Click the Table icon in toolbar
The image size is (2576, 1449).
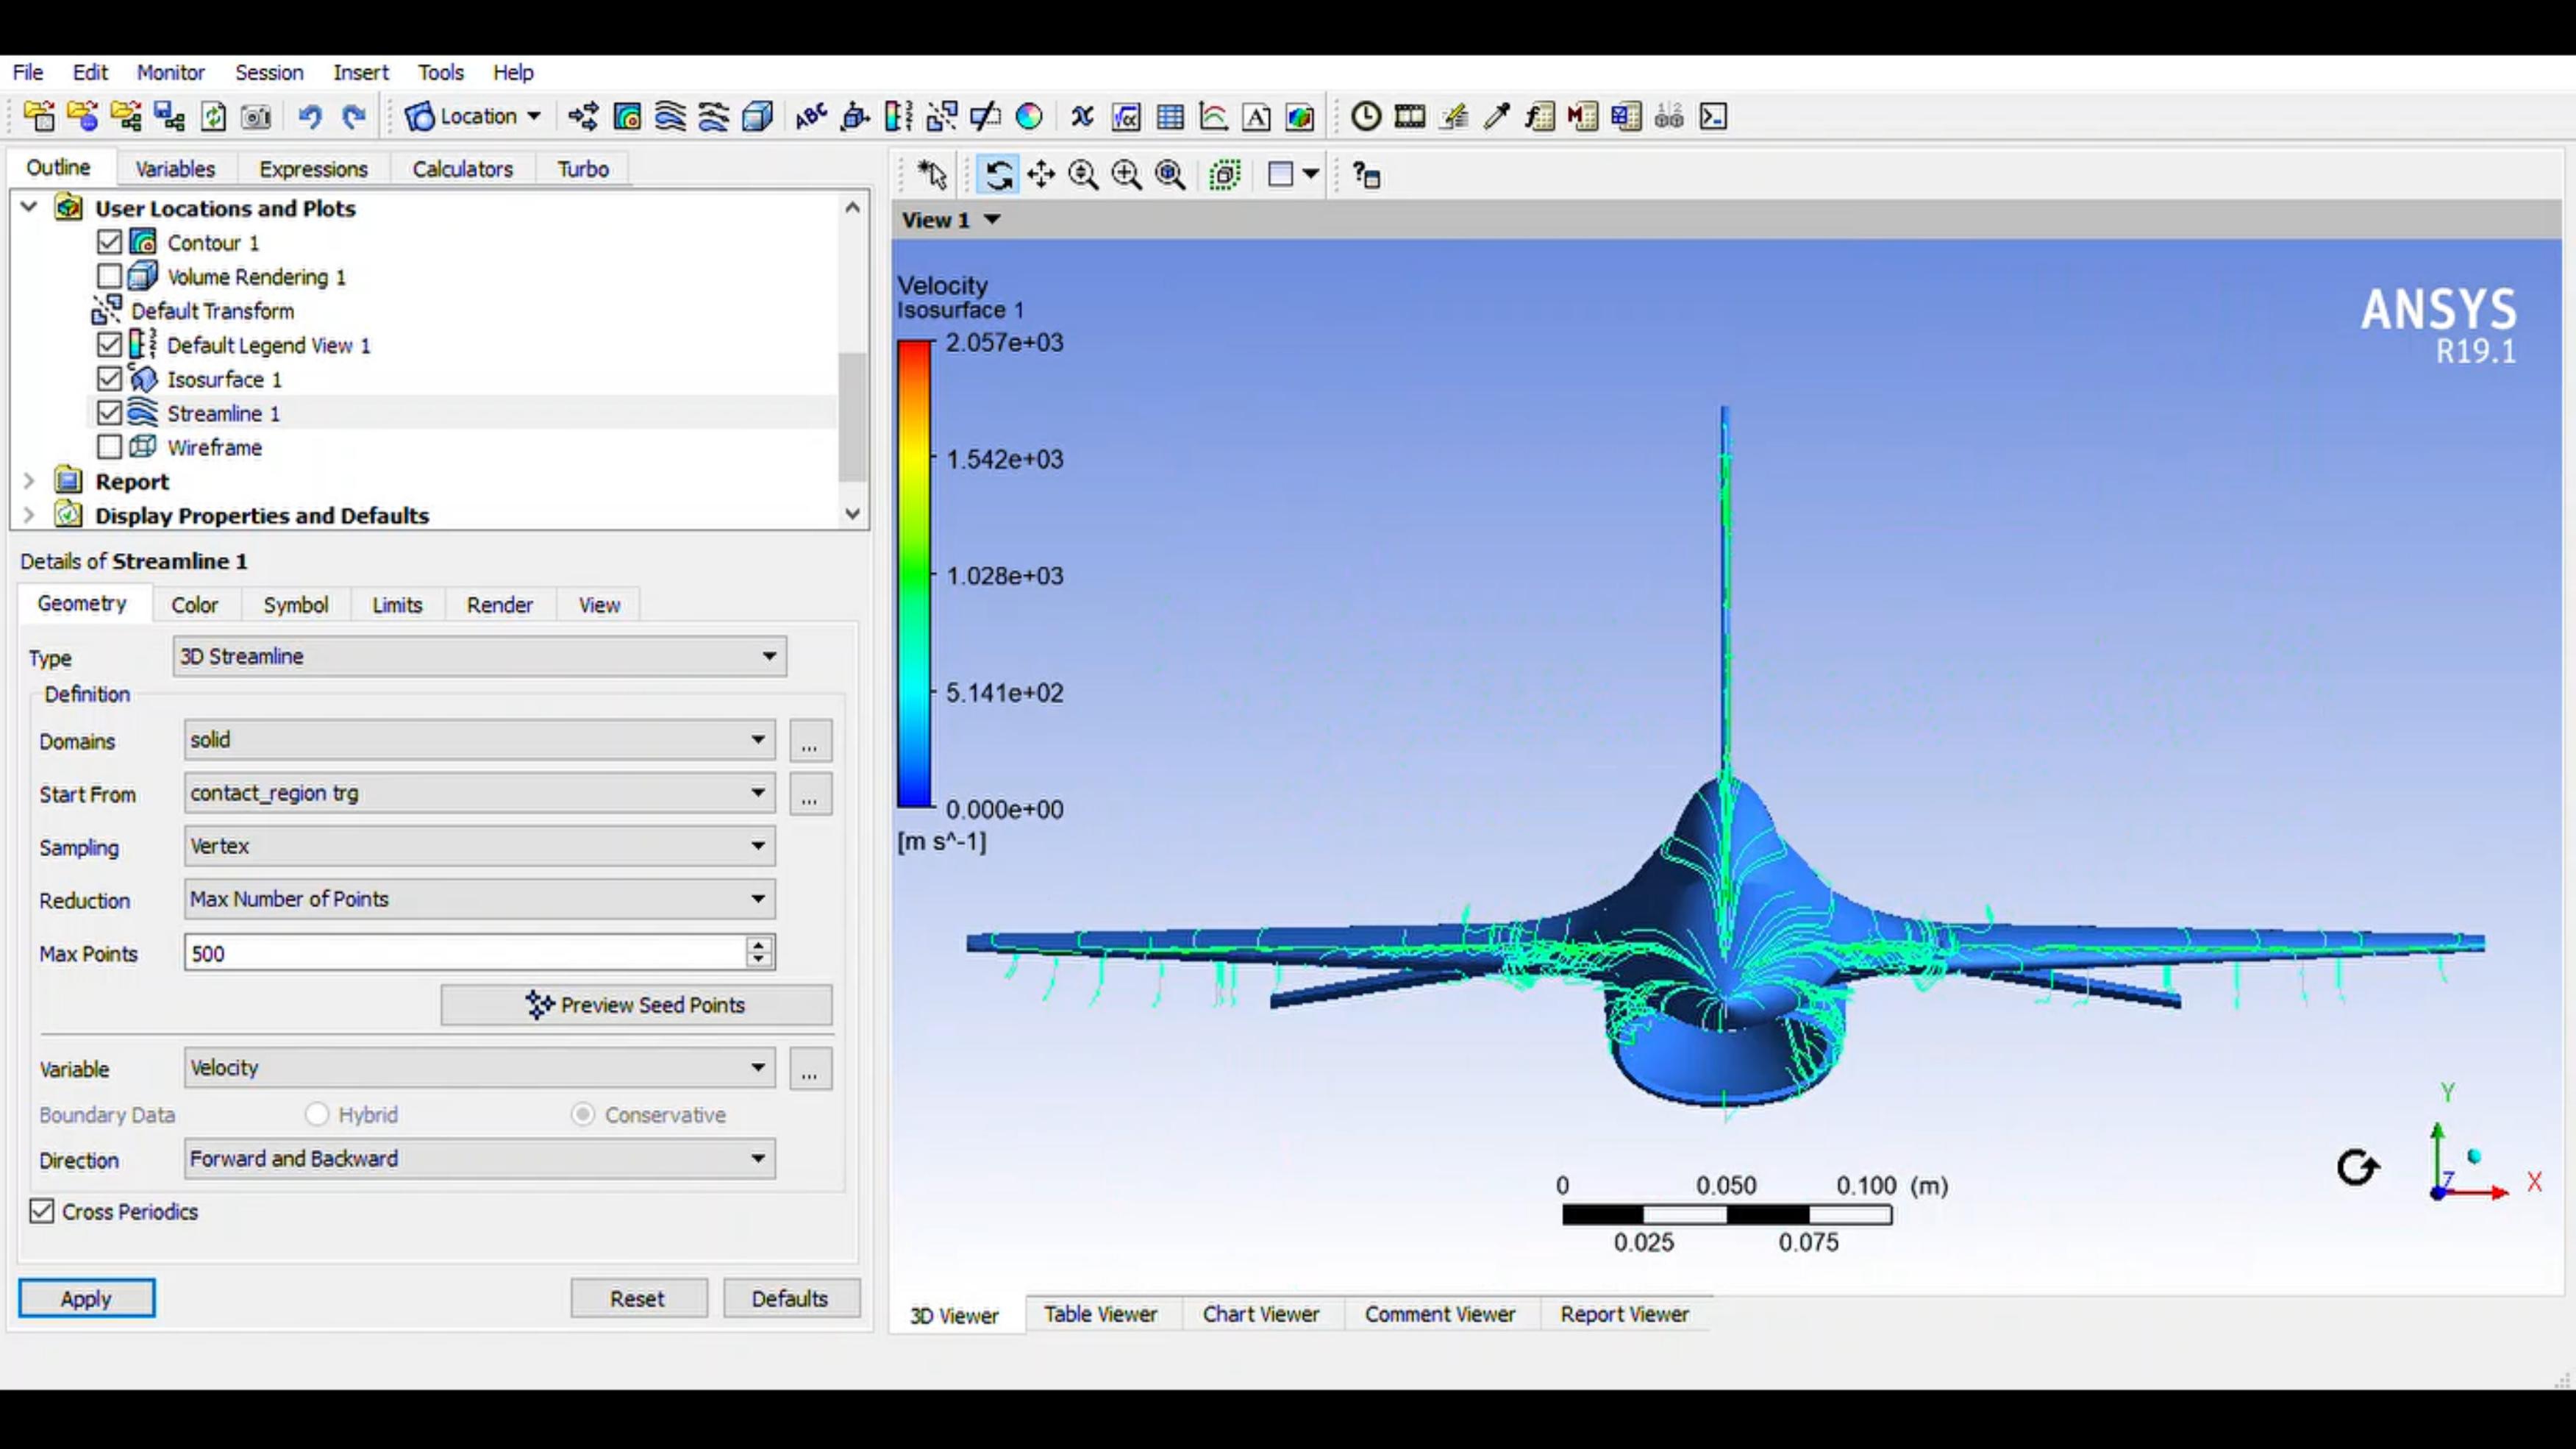(x=1170, y=117)
